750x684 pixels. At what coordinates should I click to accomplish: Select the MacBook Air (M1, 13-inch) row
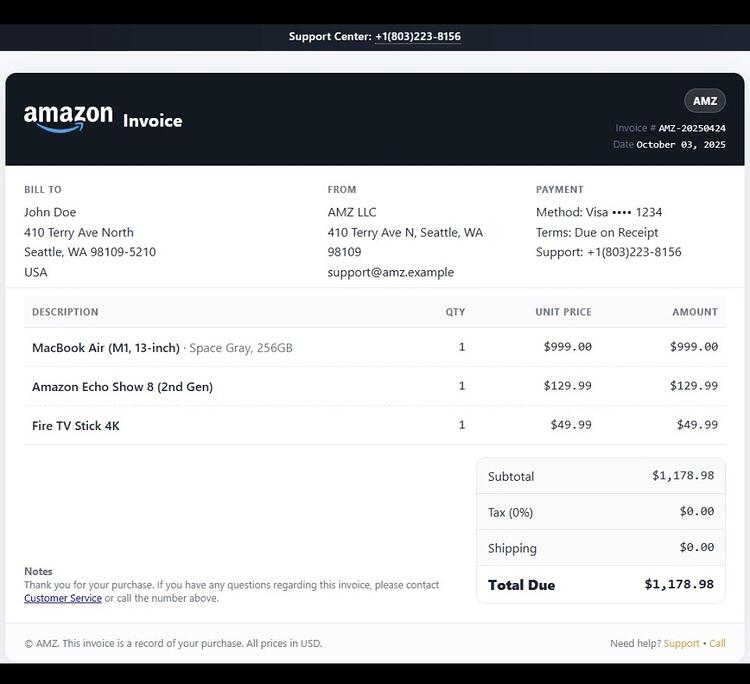tap(375, 347)
